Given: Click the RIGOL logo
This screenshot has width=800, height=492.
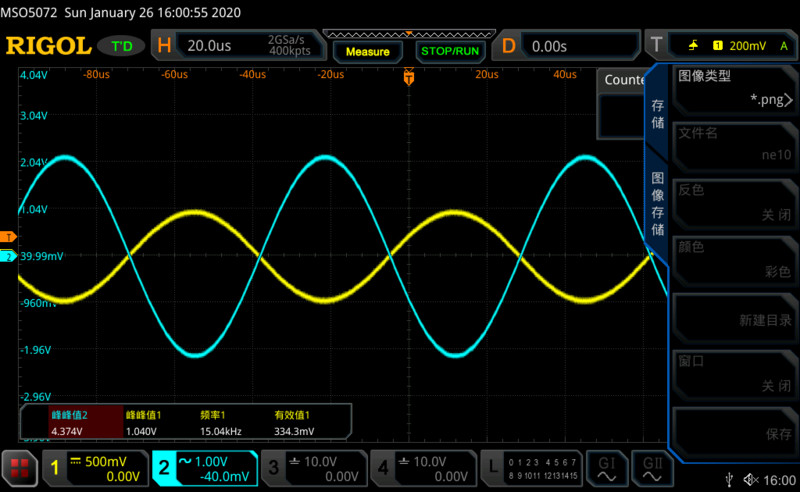Looking at the screenshot, I should [48, 46].
